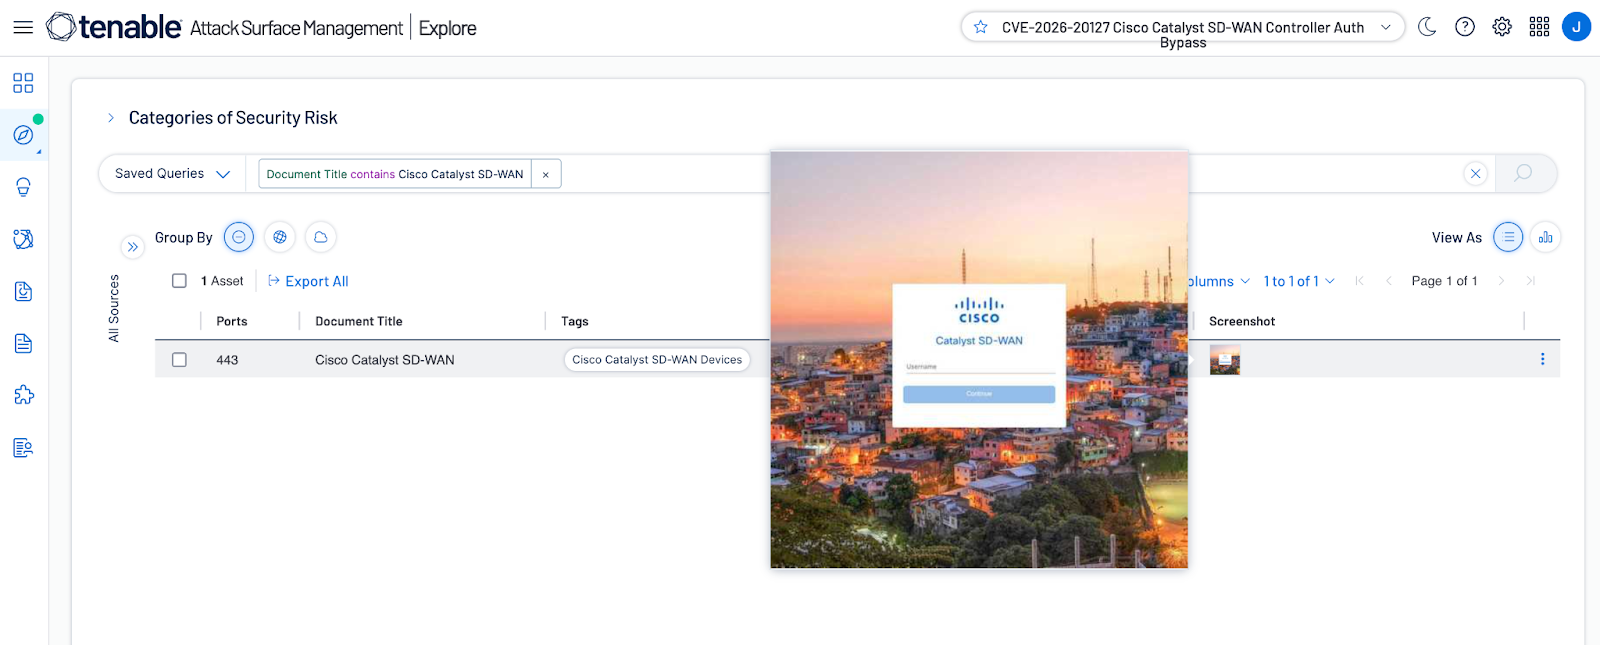This screenshot has width=1600, height=645.
Task: Click port 443 cell
Action: tap(227, 360)
